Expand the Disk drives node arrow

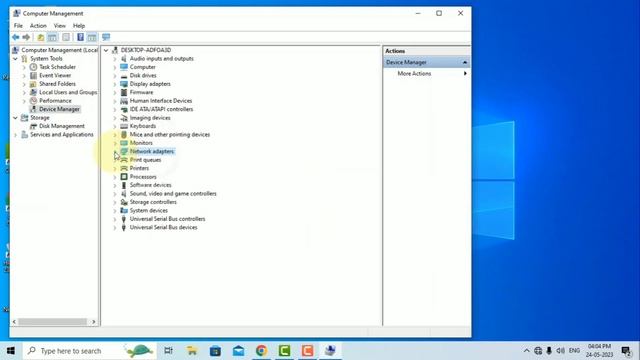click(x=115, y=76)
